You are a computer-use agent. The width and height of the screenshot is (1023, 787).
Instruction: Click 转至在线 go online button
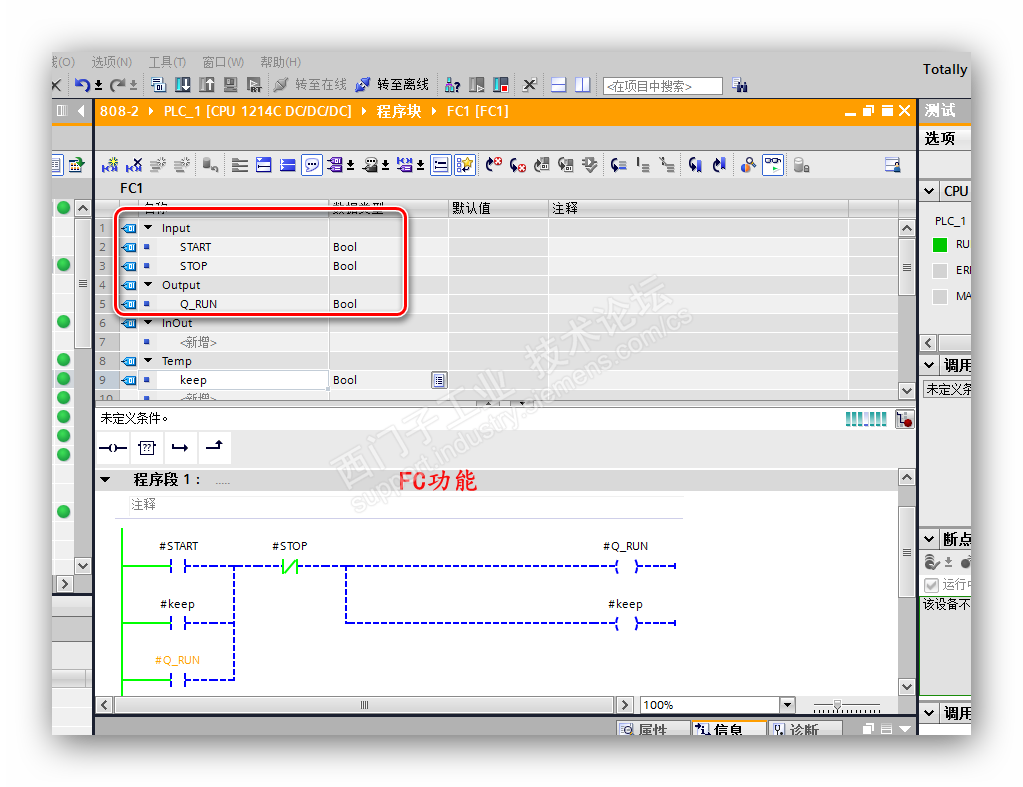point(311,85)
